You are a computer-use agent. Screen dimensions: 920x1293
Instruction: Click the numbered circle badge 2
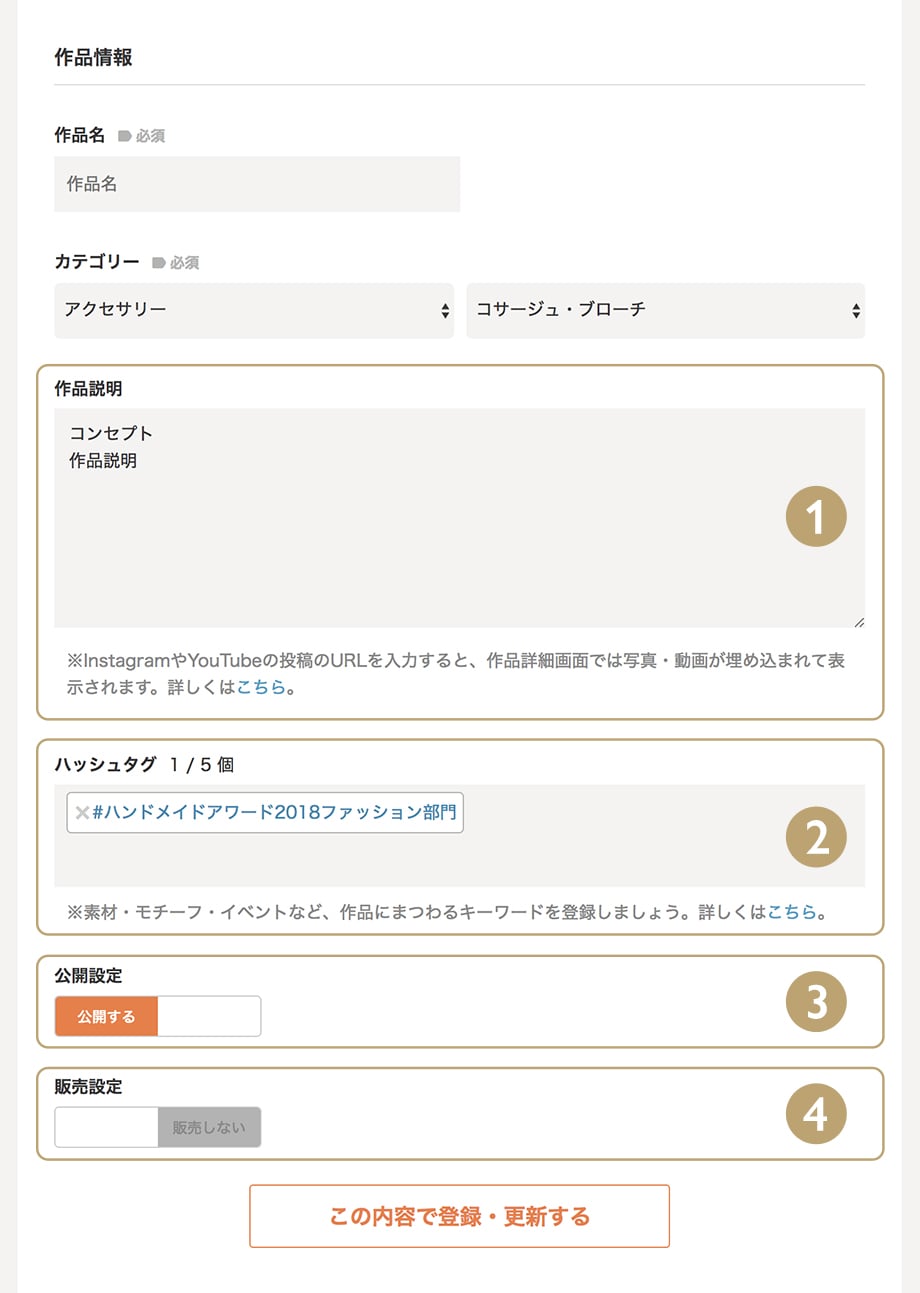coord(816,837)
